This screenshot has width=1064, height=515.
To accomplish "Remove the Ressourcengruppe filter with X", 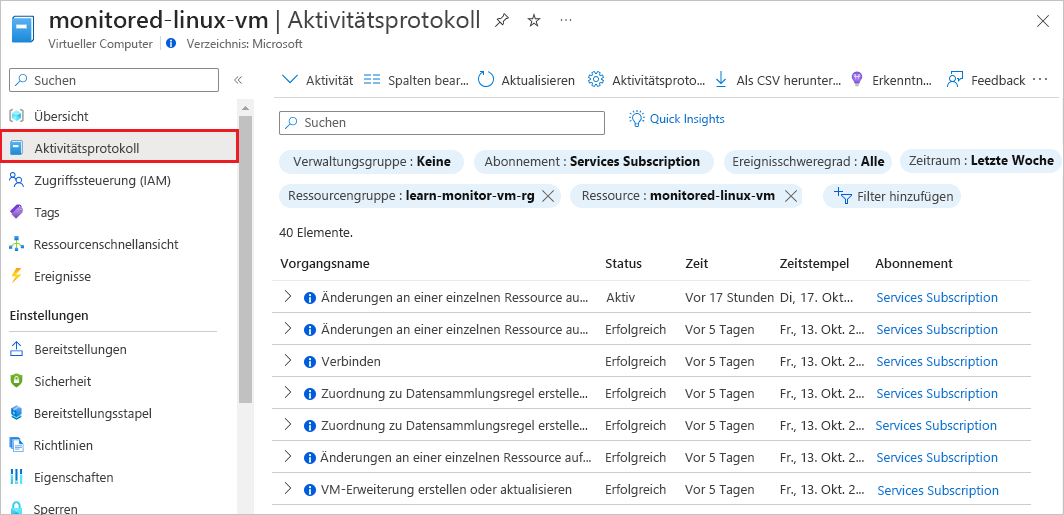I will pyautogui.click(x=549, y=196).
